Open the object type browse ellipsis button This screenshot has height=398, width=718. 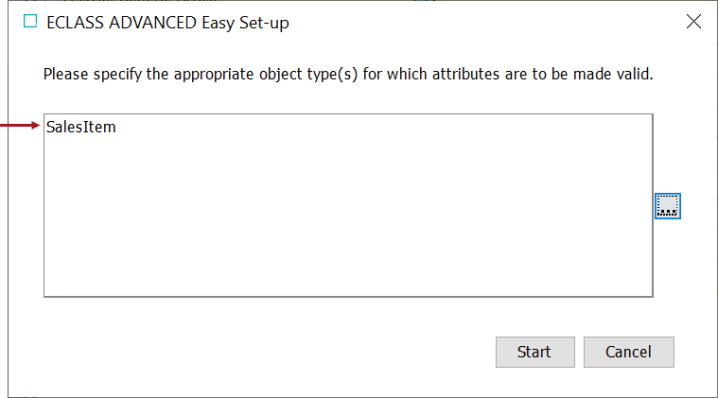(x=668, y=206)
